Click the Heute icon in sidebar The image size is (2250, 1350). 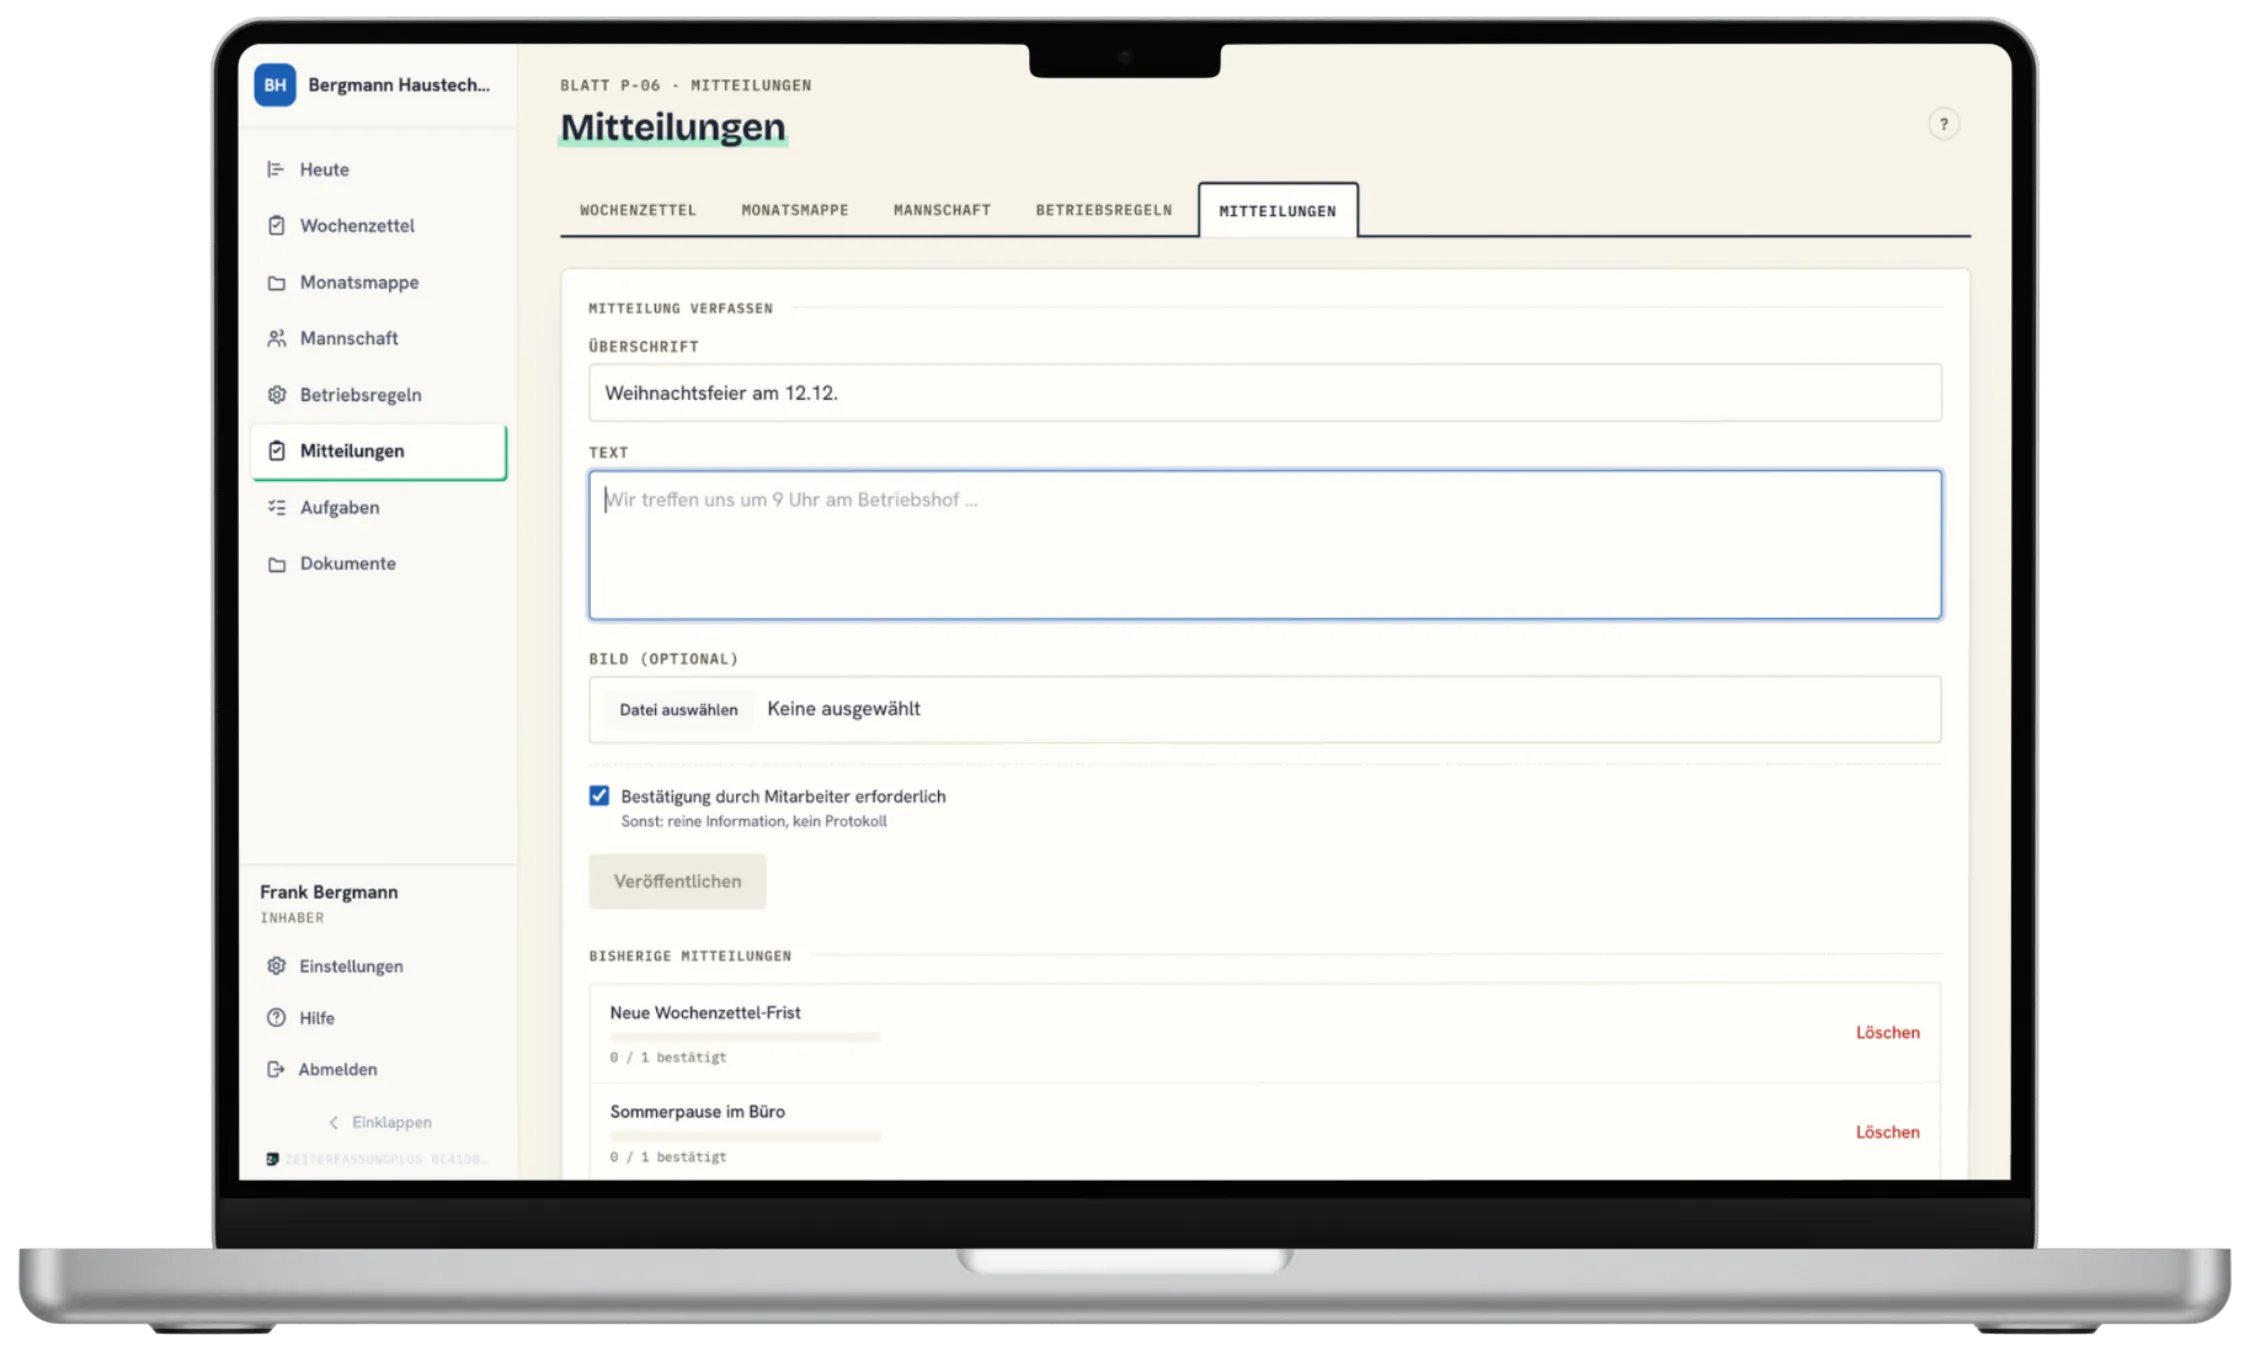click(x=276, y=170)
